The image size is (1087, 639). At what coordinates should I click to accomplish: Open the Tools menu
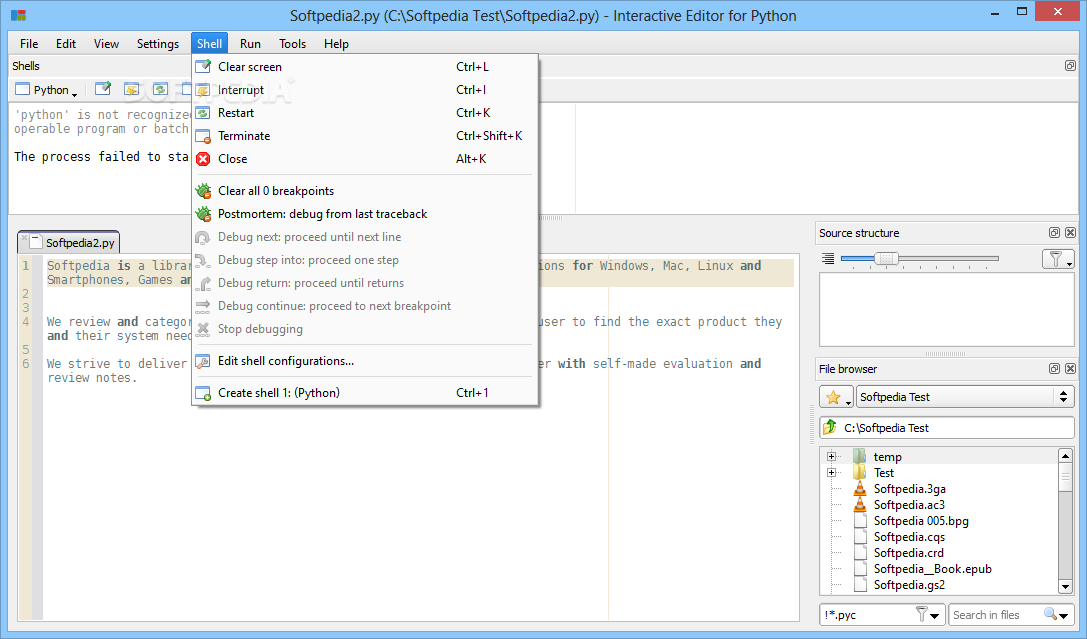pos(293,44)
